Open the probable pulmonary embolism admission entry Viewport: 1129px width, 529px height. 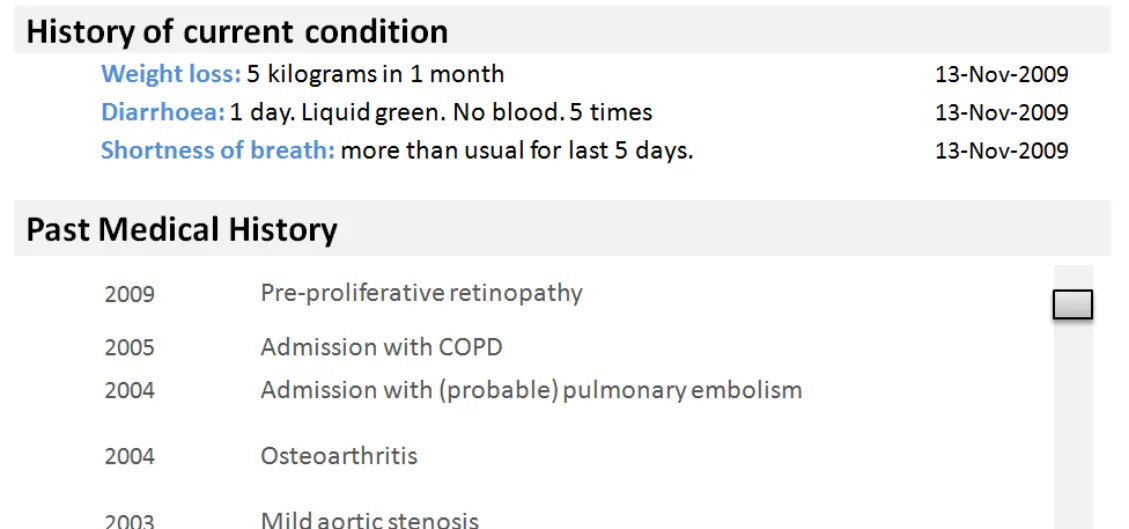(x=531, y=389)
